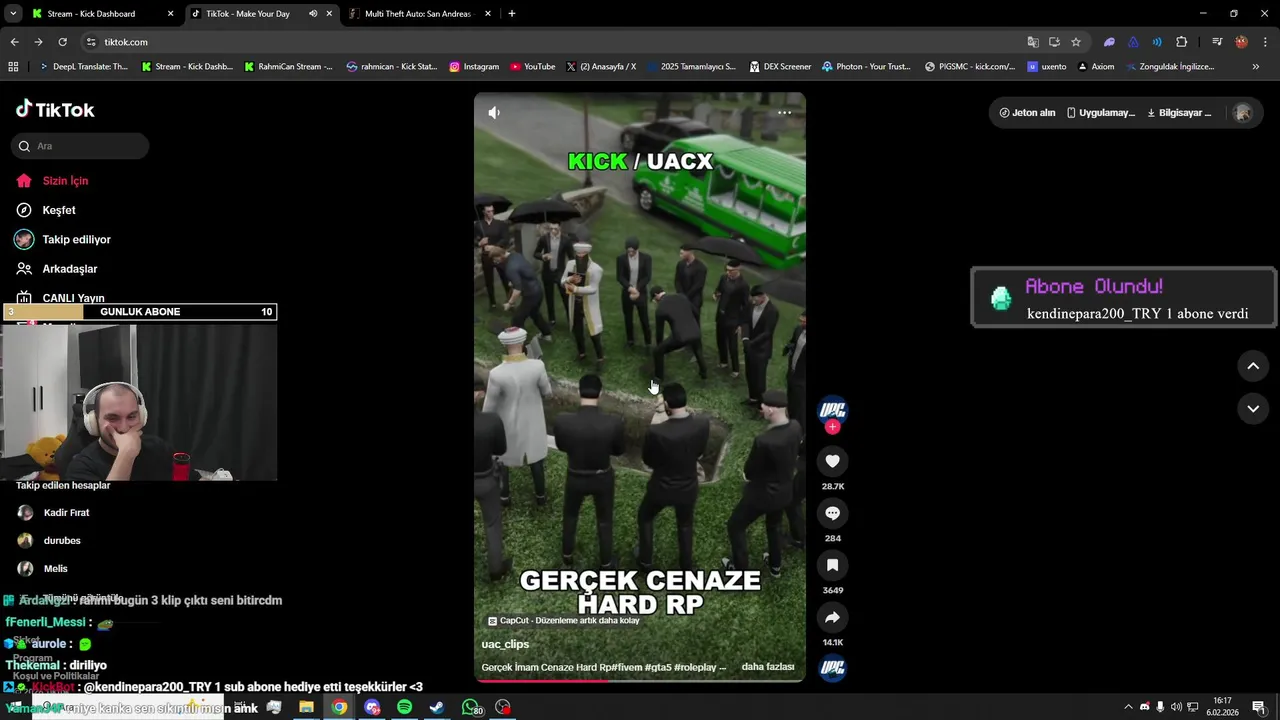Open durubes followed account
Viewport: 1280px width, 720px height.
(x=62, y=540)
